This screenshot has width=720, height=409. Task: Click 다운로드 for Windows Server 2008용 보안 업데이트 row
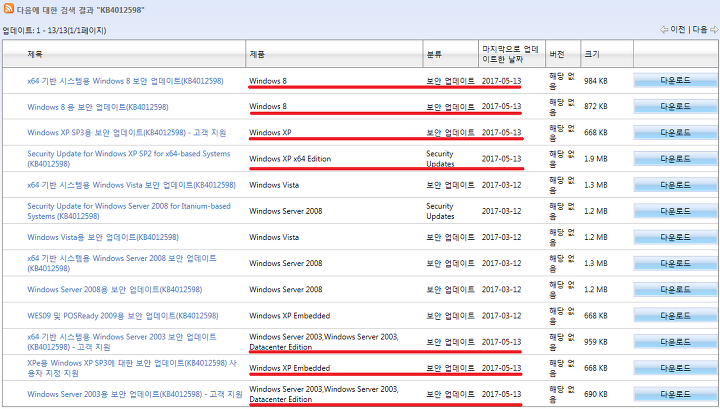pyautogui.click(x=675, y=290)
